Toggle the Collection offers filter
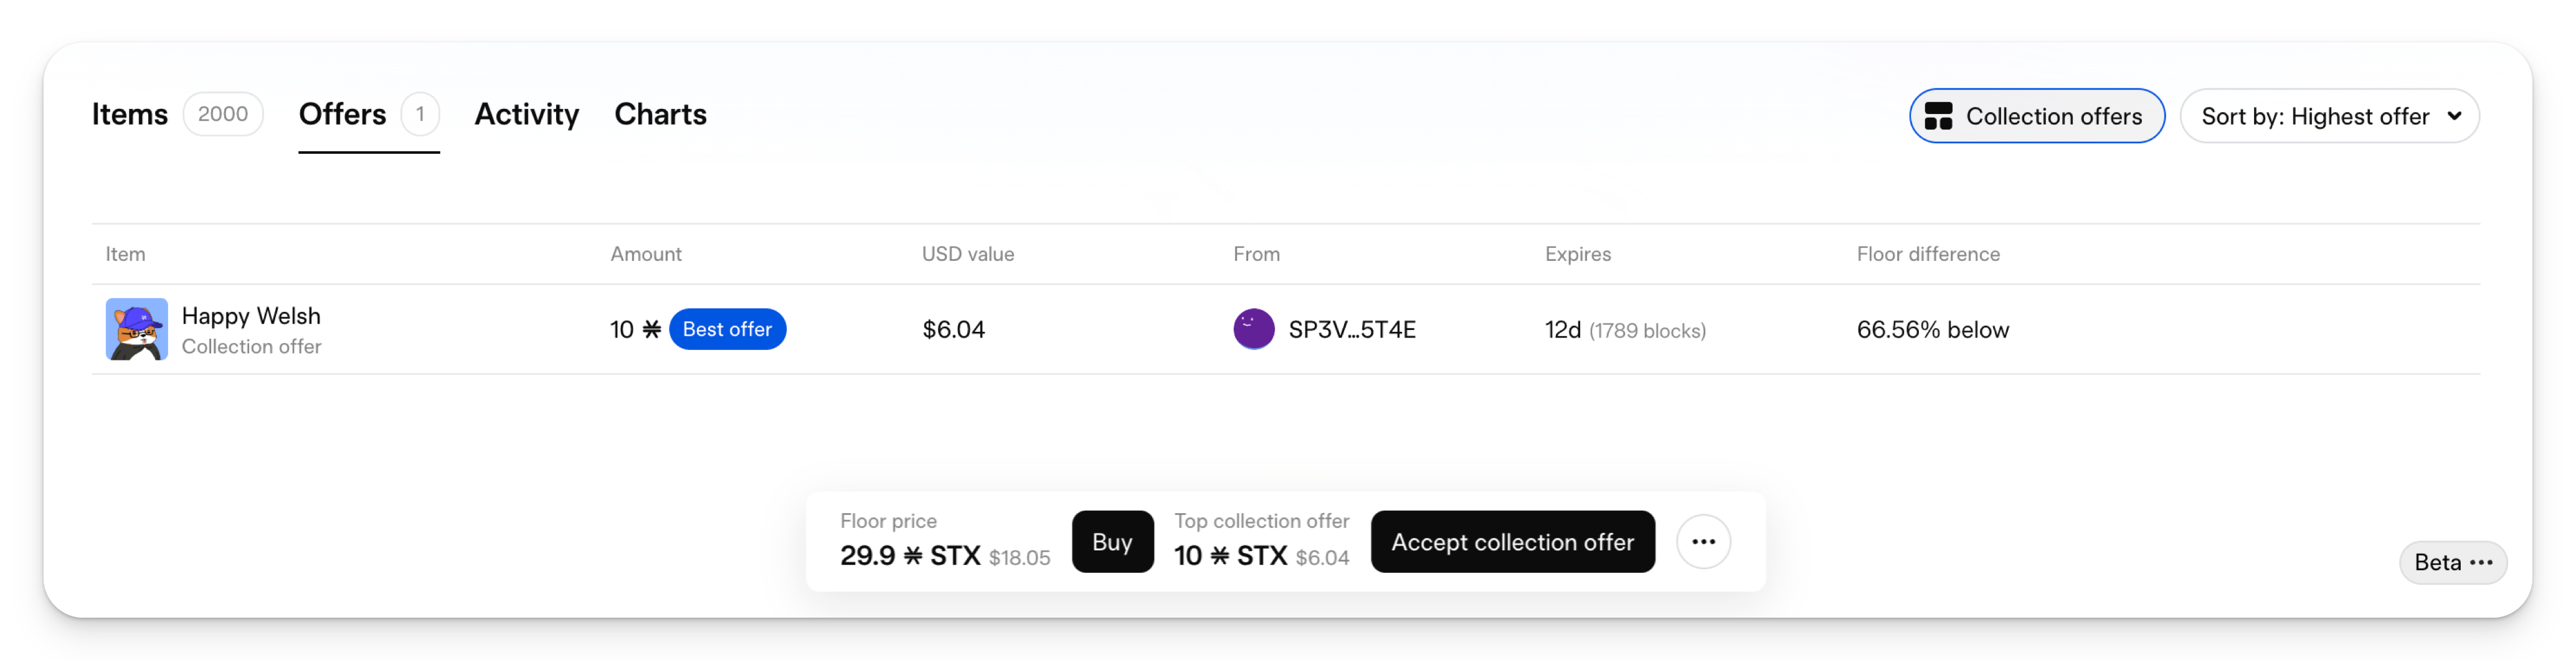 2036,116
